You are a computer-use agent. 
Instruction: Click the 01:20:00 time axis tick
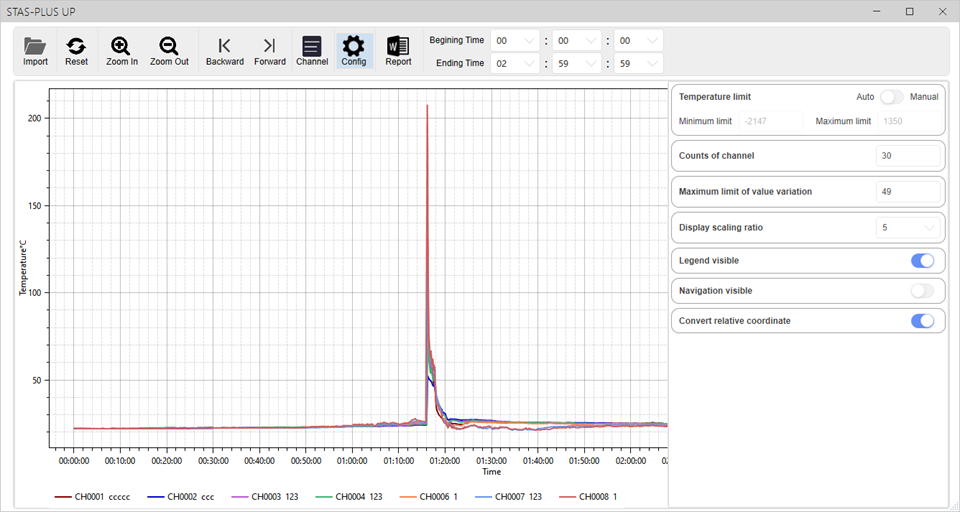[445, 461]
